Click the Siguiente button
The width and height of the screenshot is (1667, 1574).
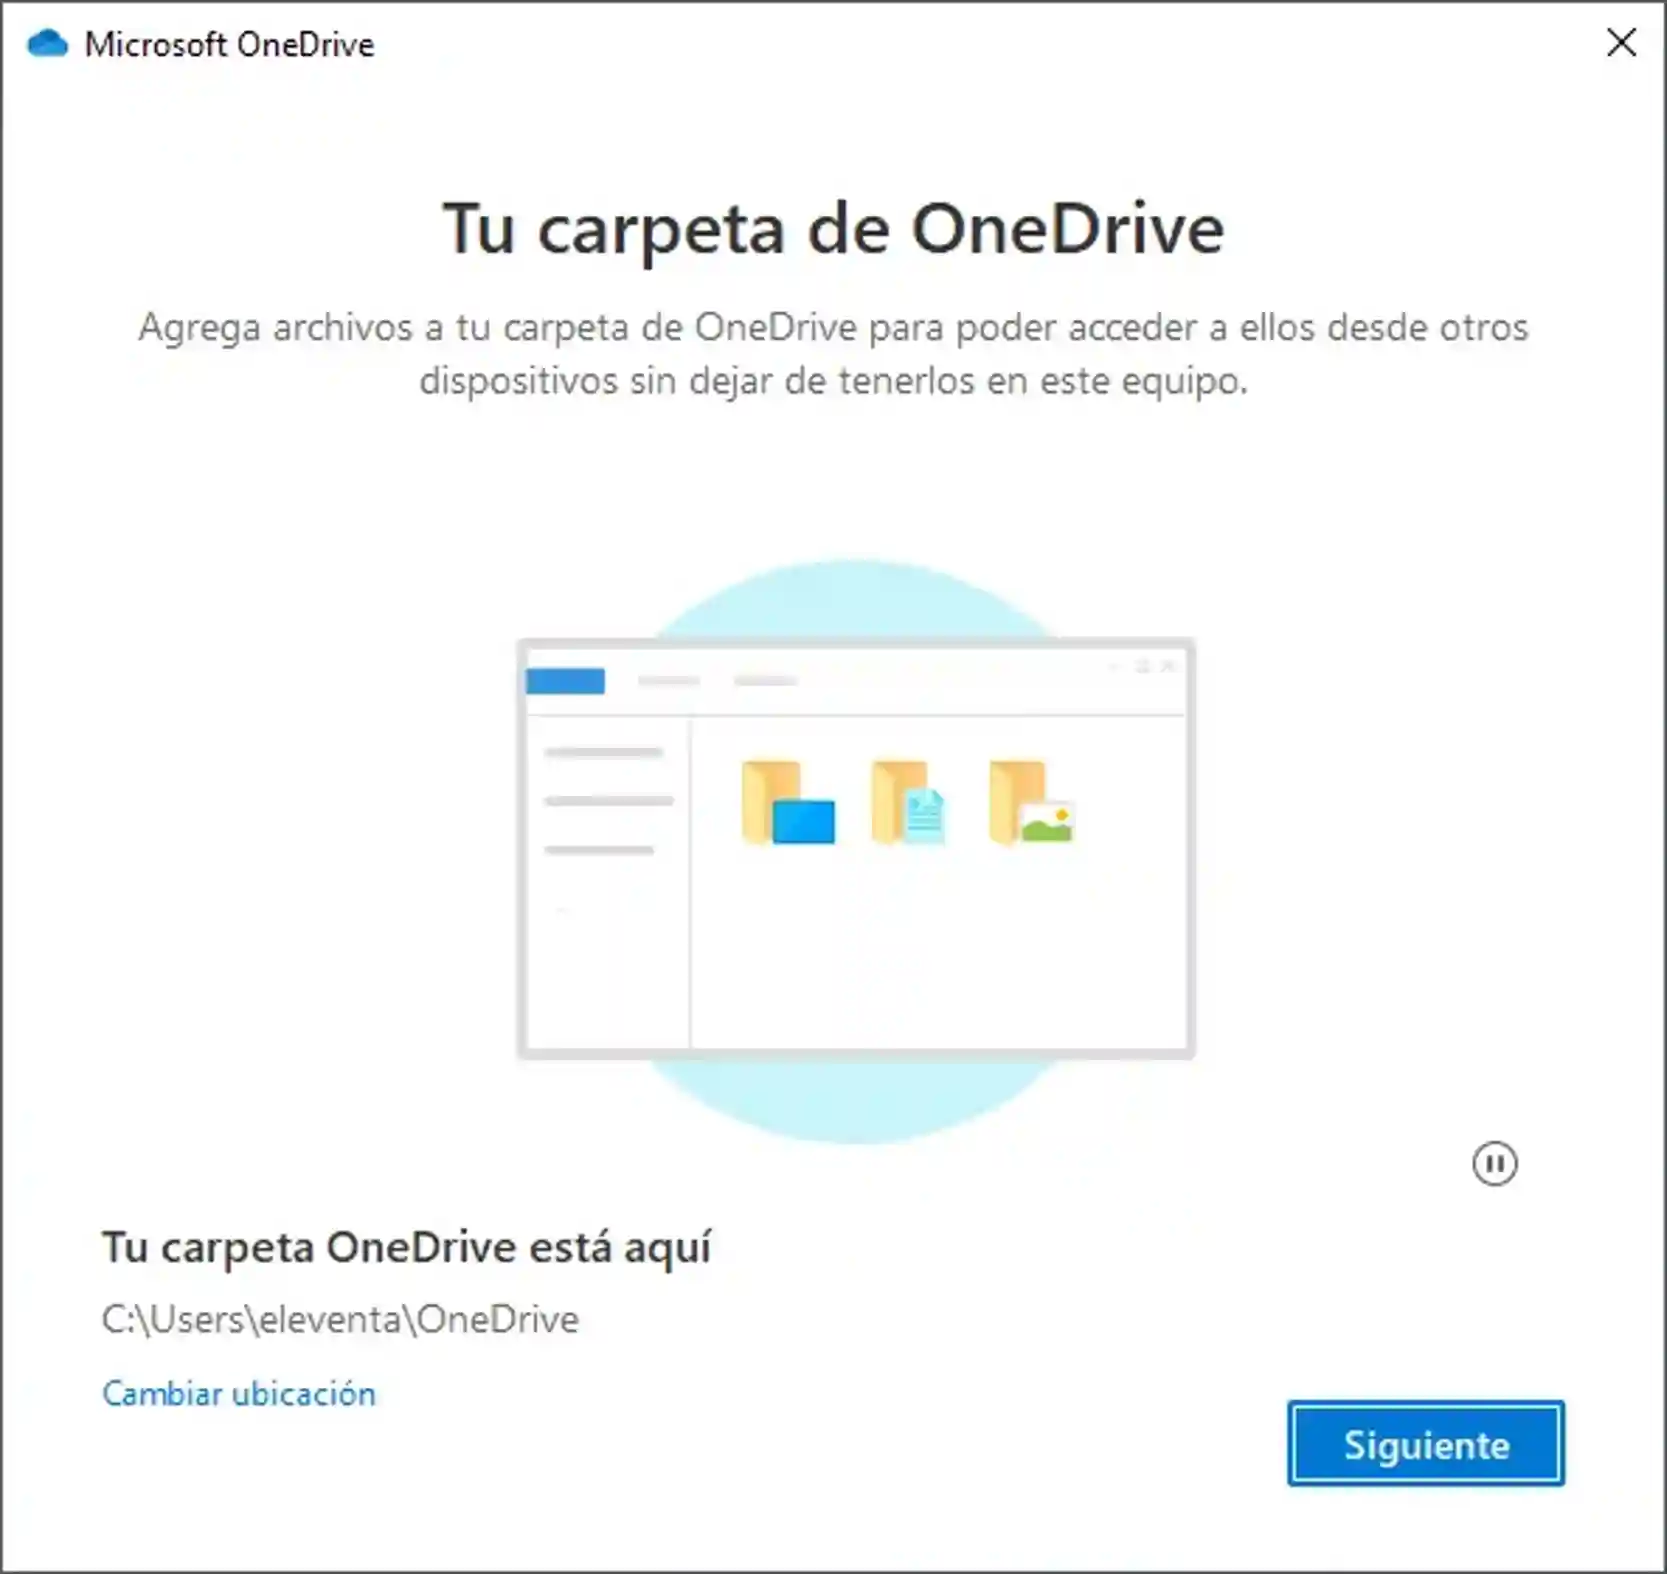[x=1425, y=1444]
